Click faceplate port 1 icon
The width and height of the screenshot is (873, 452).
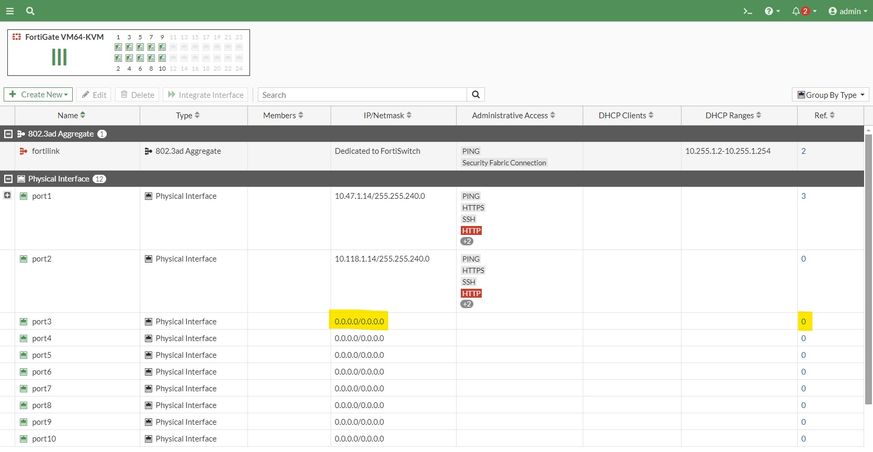(118, 47)
